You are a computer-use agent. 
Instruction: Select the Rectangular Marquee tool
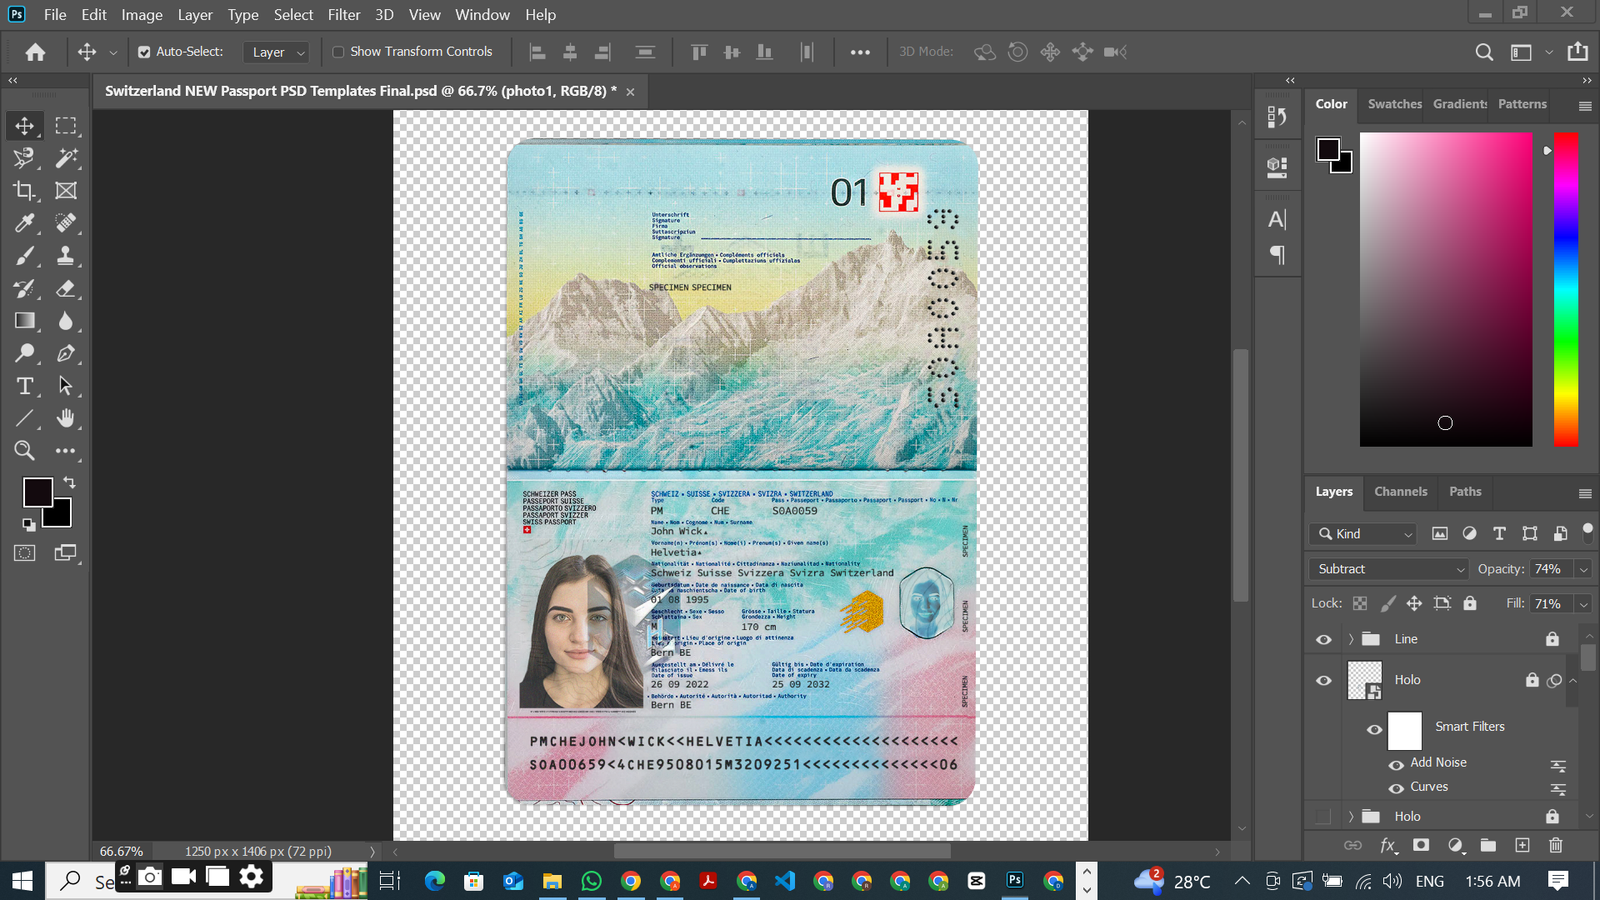pos(66,126)
